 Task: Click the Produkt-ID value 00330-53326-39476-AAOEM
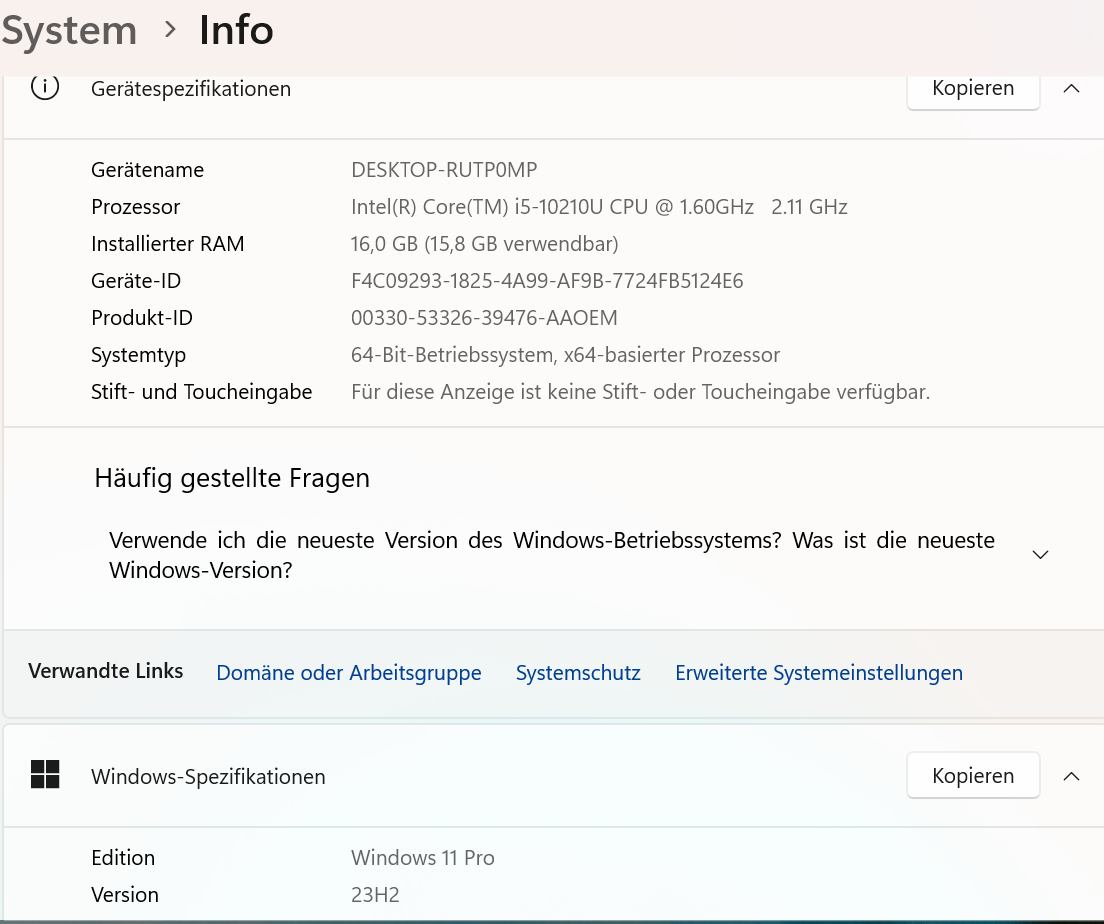484,318
